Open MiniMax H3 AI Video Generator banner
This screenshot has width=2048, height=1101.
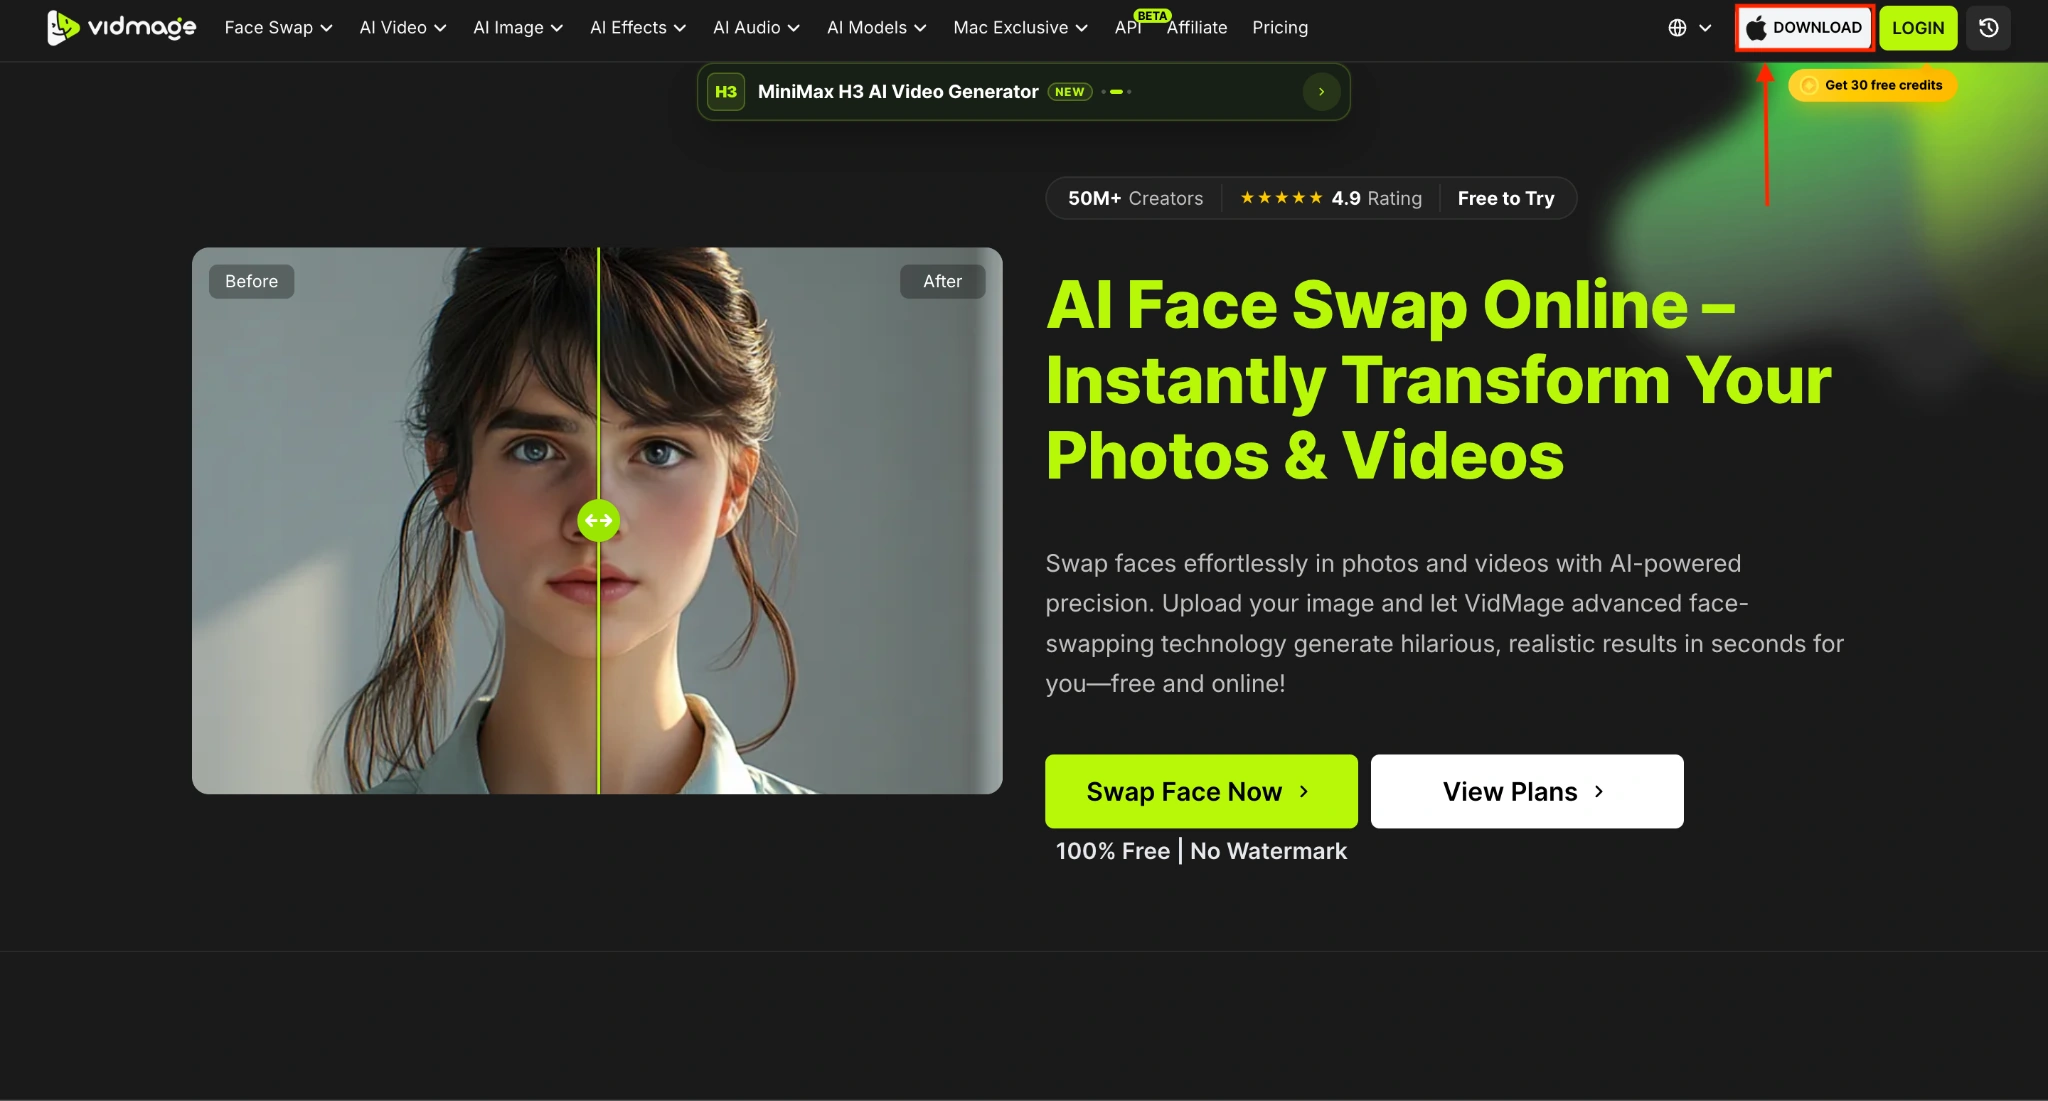(x=1023, y=92)
